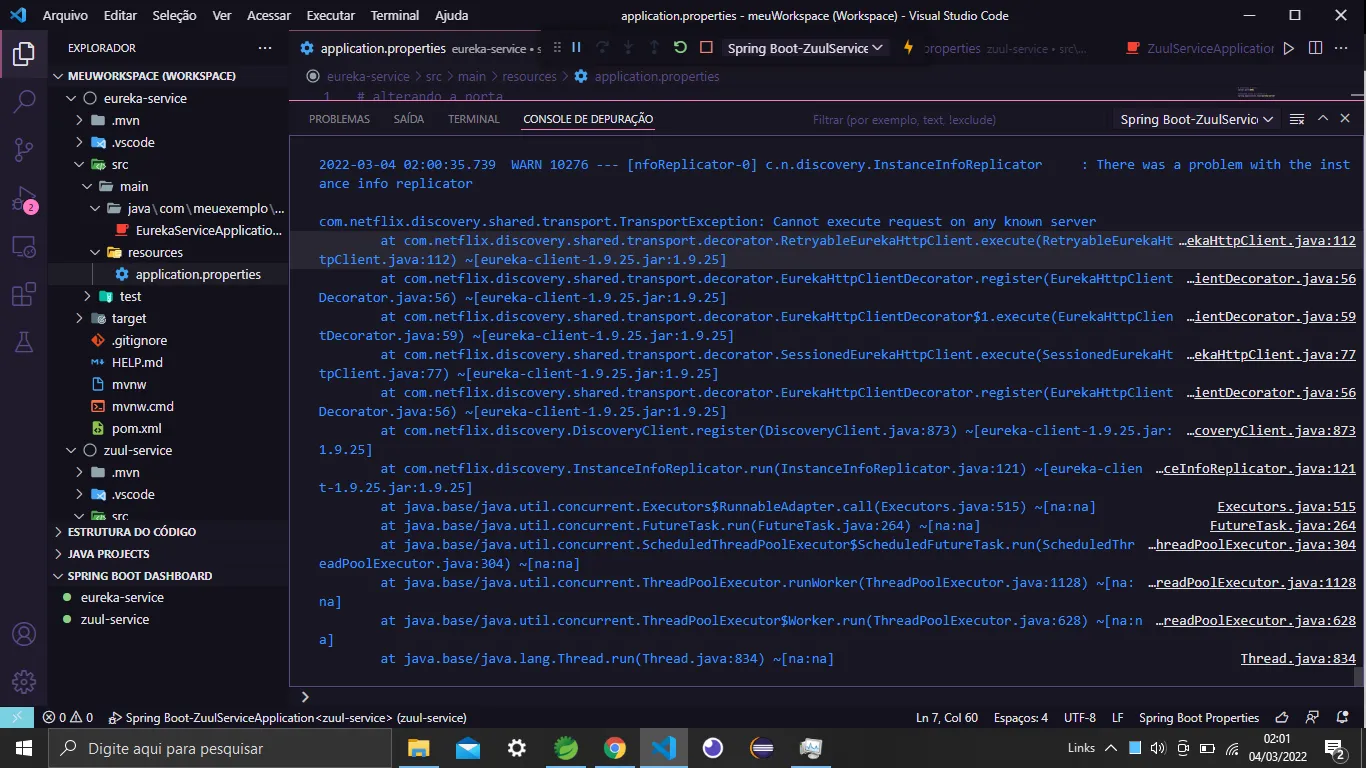Pause the debug session
Image resolution: width=1366 pixels, height=768 pixels.
(576, 48)
